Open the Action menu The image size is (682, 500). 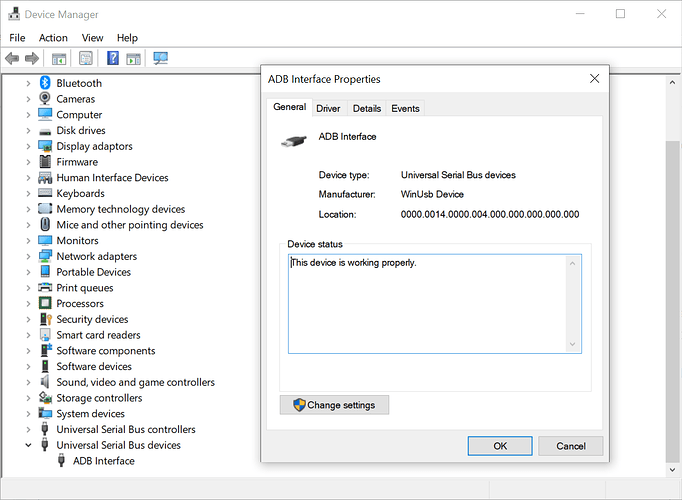pyautogui.click(x=53, y=38)
